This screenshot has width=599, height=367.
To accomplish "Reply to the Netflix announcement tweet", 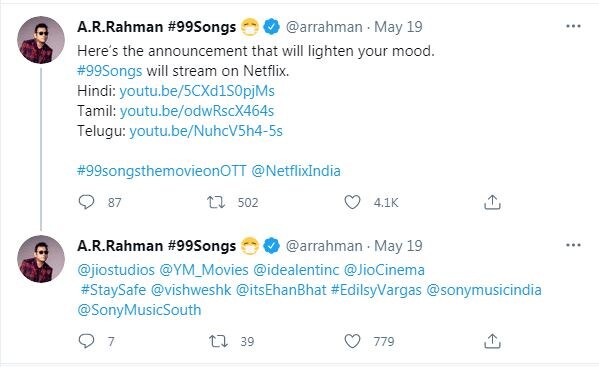I will 86,202.
